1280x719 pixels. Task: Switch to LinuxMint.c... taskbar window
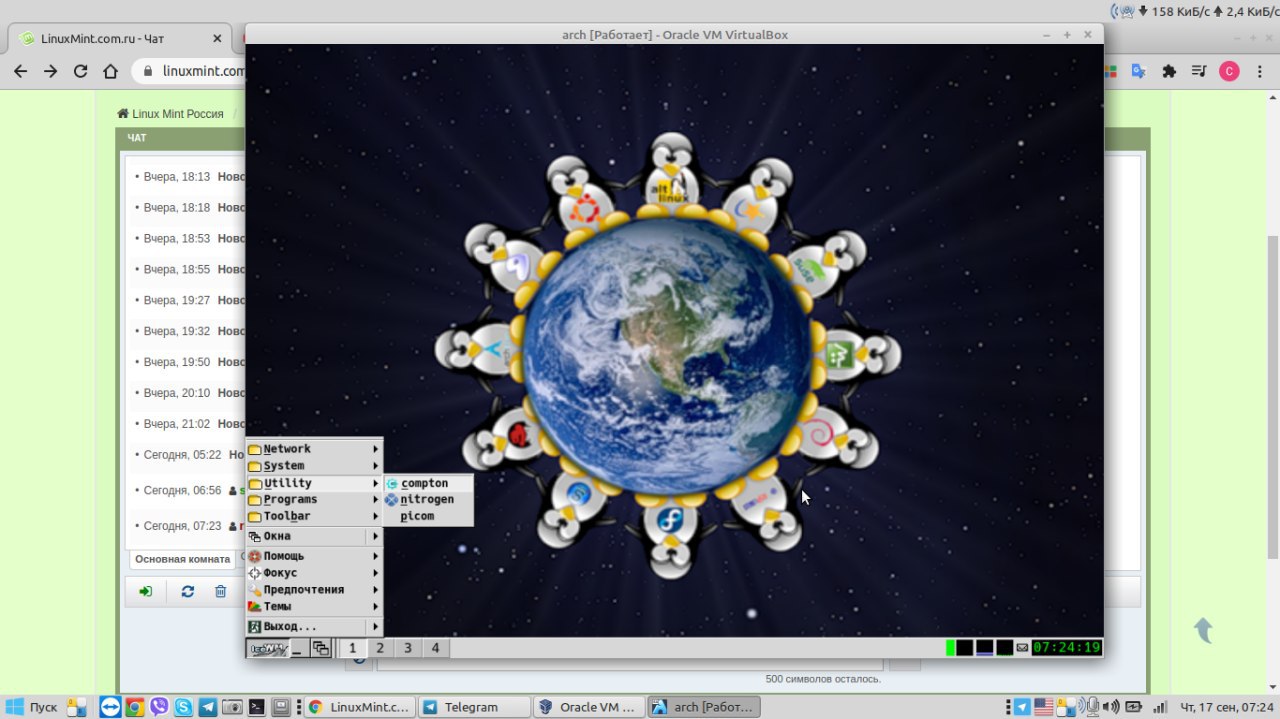pyautogui.click(x=358, y=707)
